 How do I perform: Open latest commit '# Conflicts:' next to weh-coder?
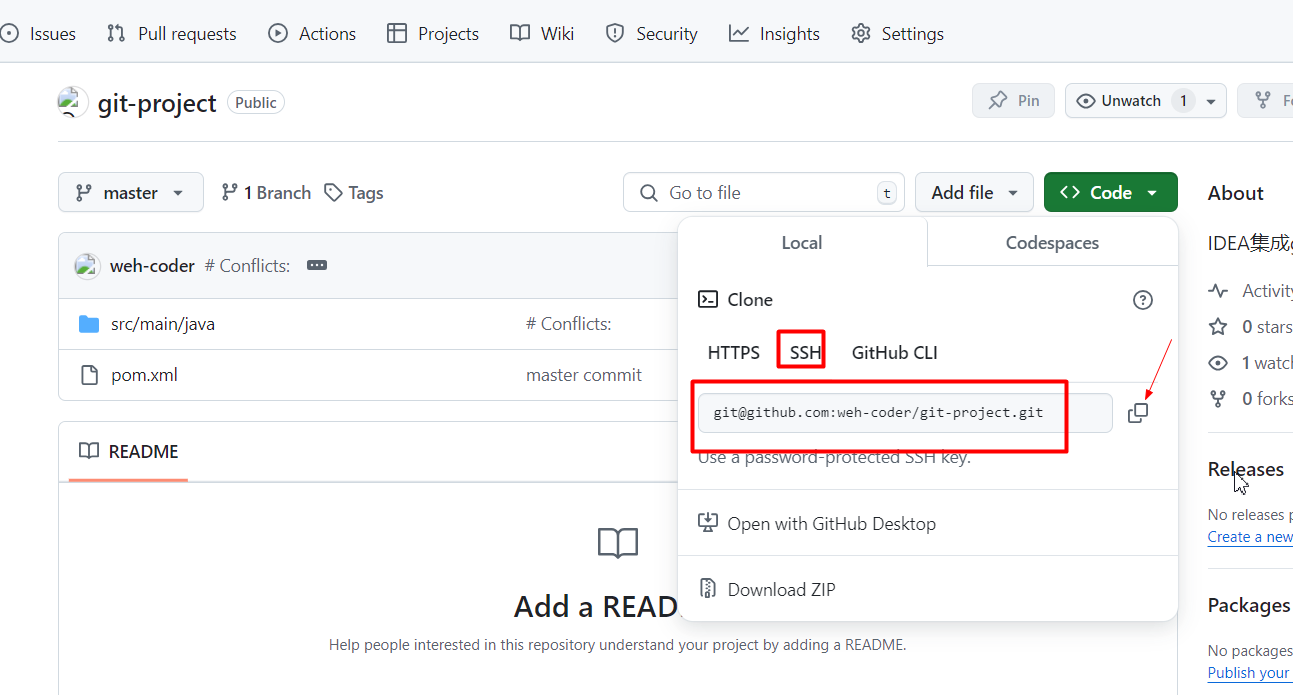(247, 266)
